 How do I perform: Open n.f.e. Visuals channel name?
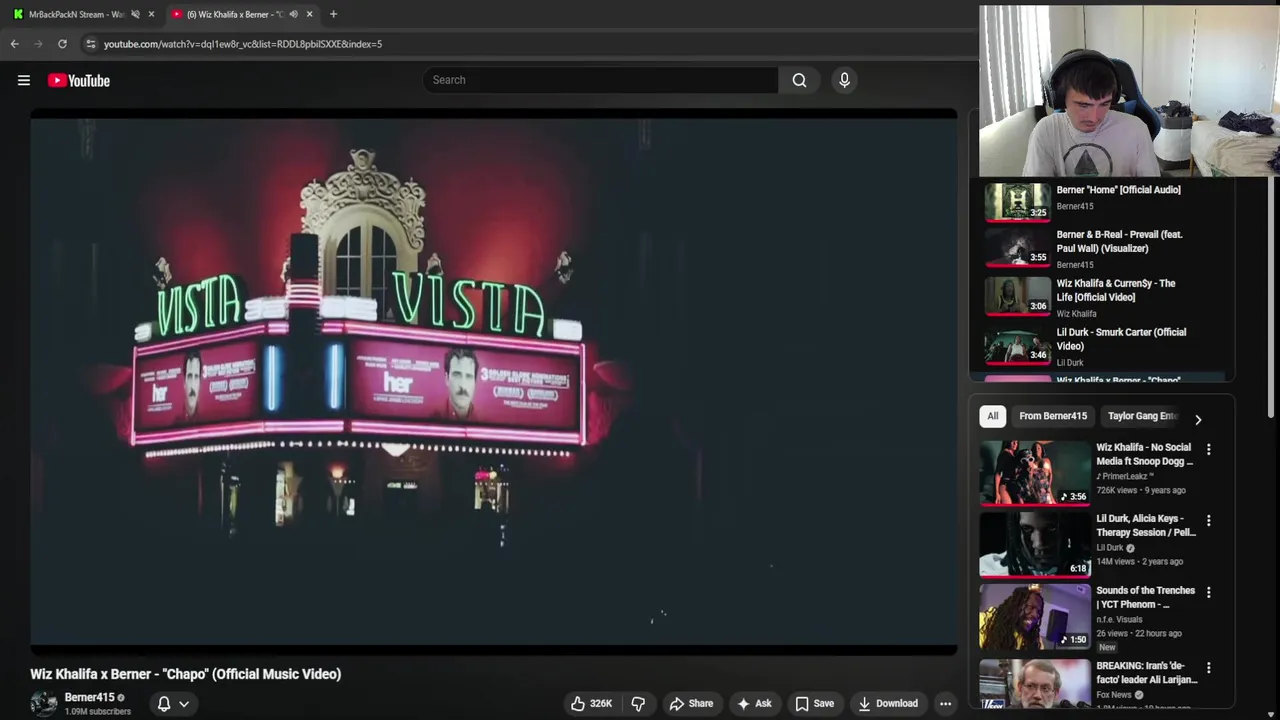pos(1119,620)
